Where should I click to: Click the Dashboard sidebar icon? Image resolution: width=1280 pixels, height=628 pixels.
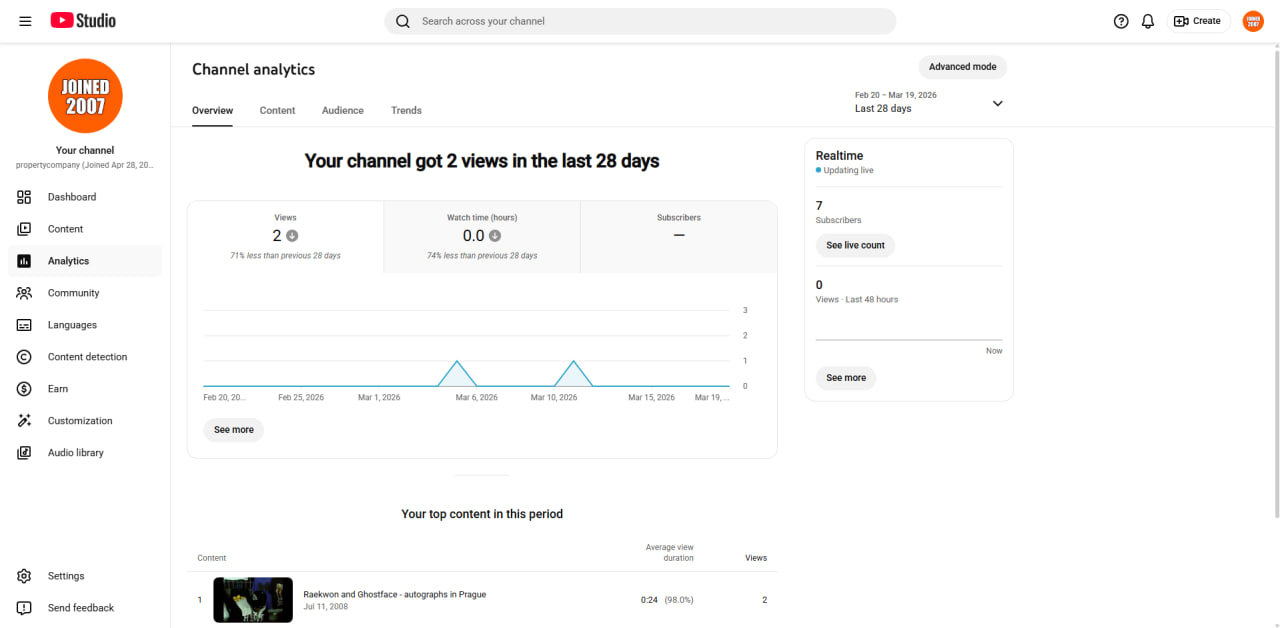click(25, 197)
